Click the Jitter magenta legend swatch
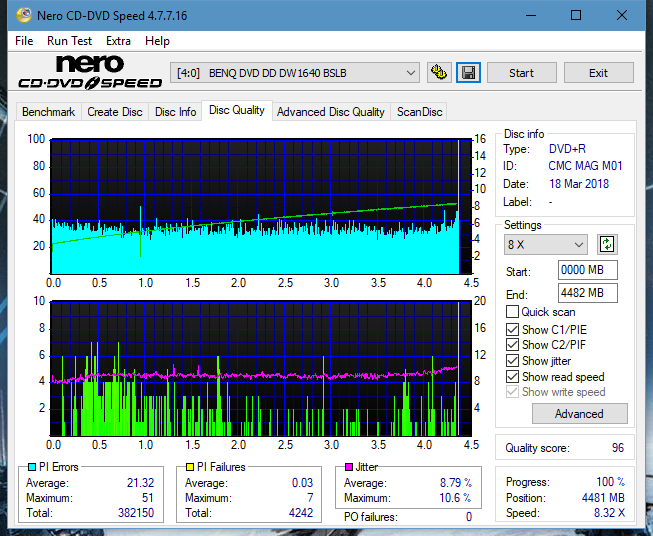Viewport: 653px width, 536px height. [349, 467]
